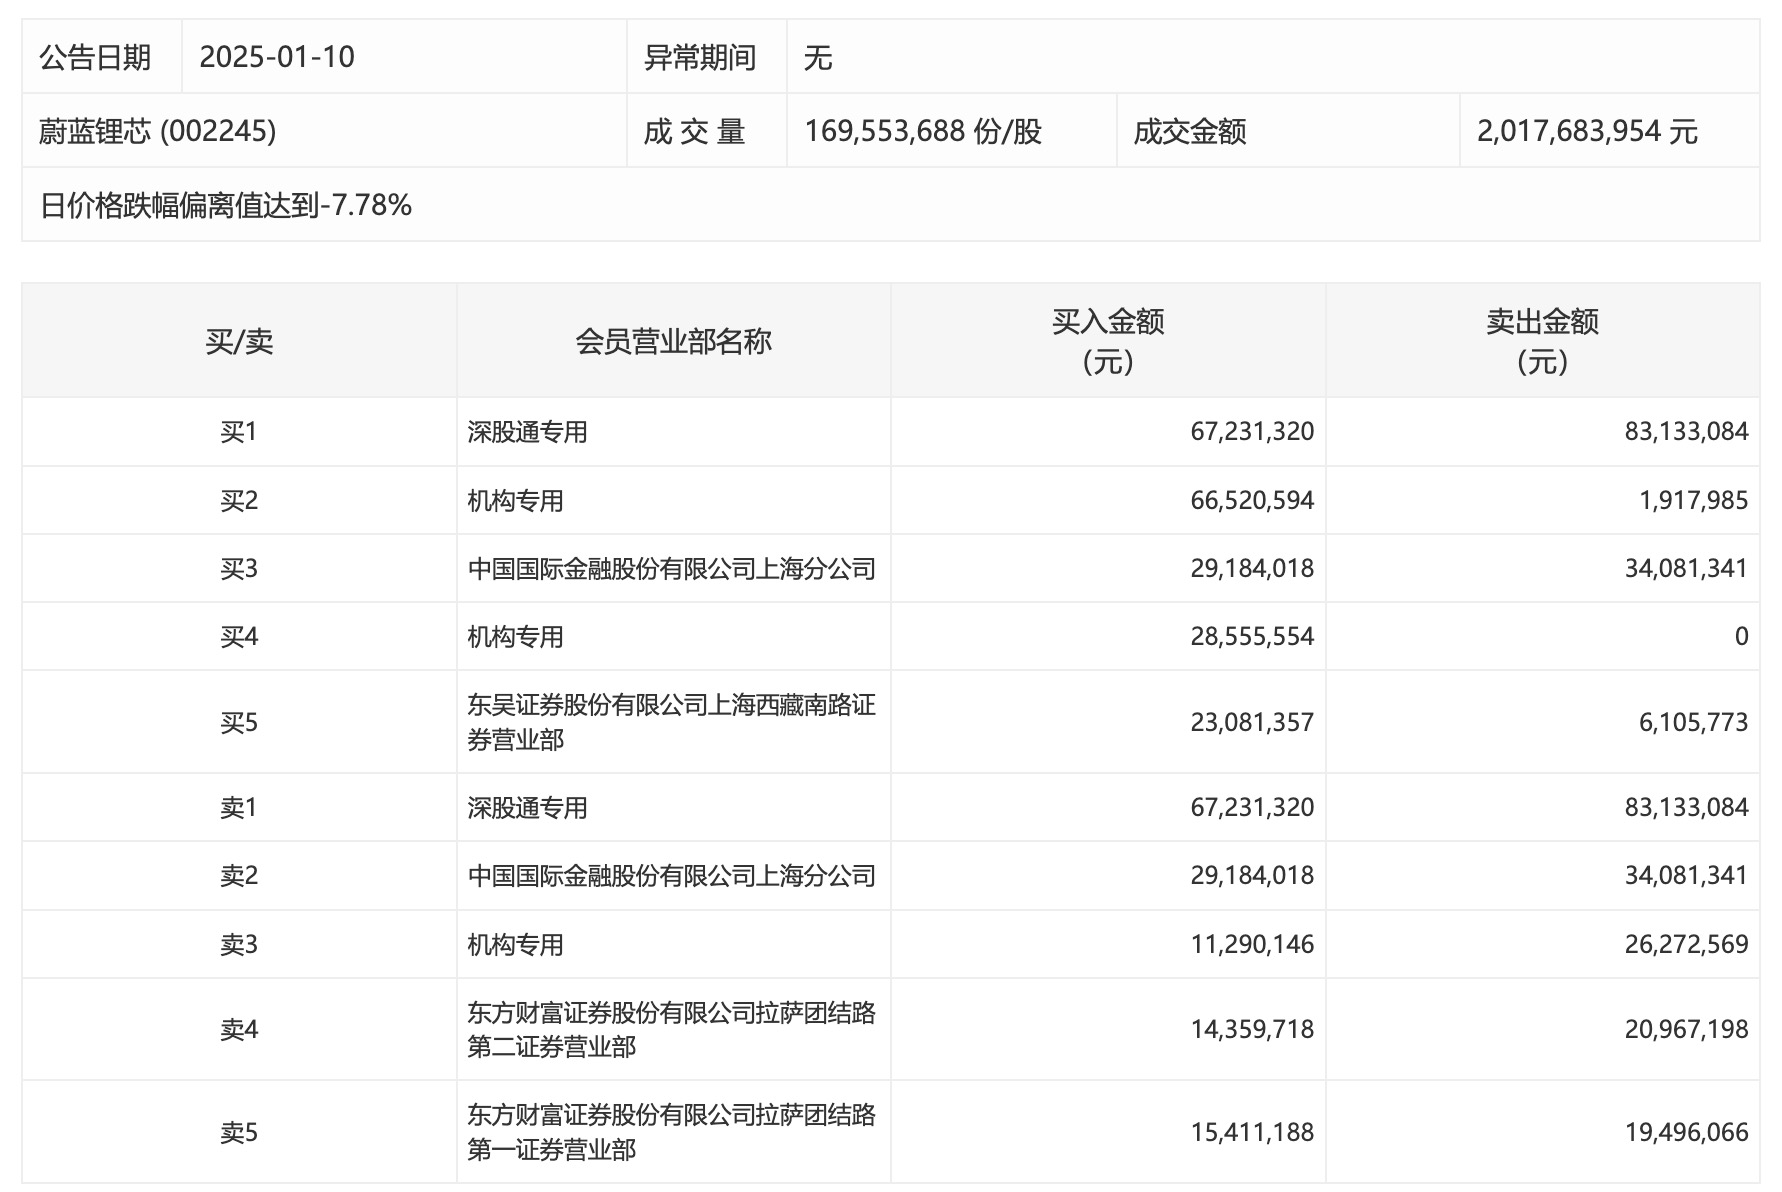Screen dimensions: 1782x1192
Task: Click 29,184,018 in the 买3 row
Action: tap(1252, 568)
